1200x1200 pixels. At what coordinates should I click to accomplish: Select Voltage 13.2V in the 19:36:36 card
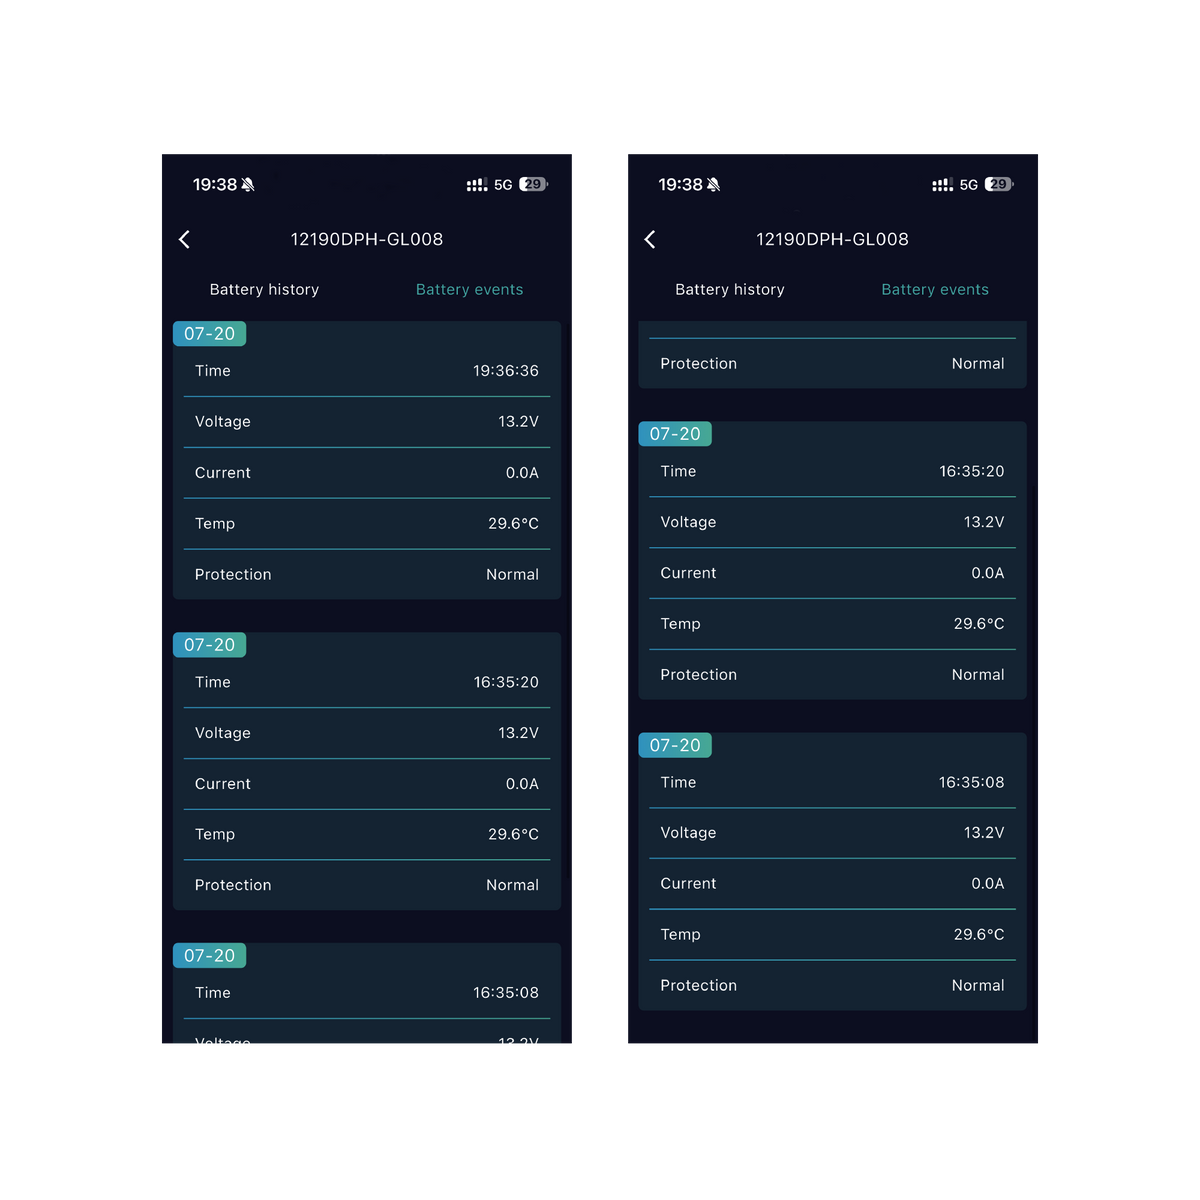pyautogui.click(x=367, y=422)
